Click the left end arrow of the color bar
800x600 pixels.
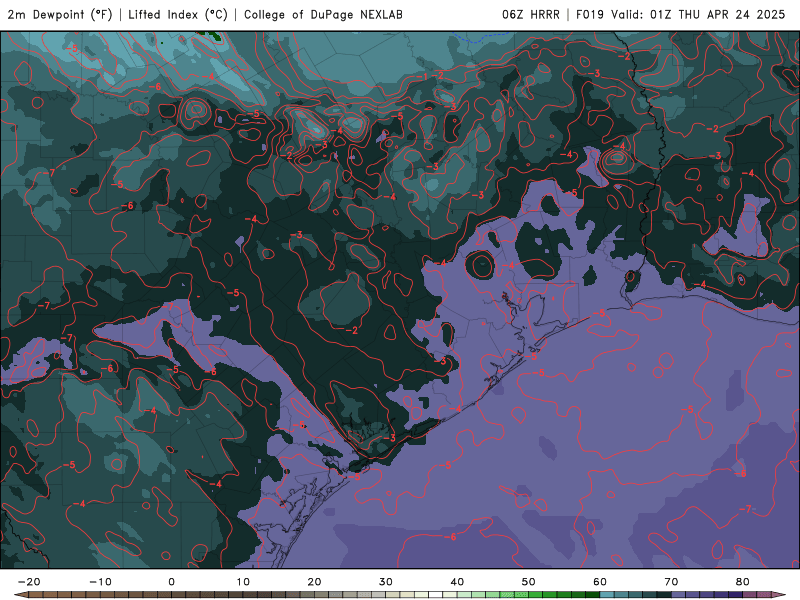(20, 595)
